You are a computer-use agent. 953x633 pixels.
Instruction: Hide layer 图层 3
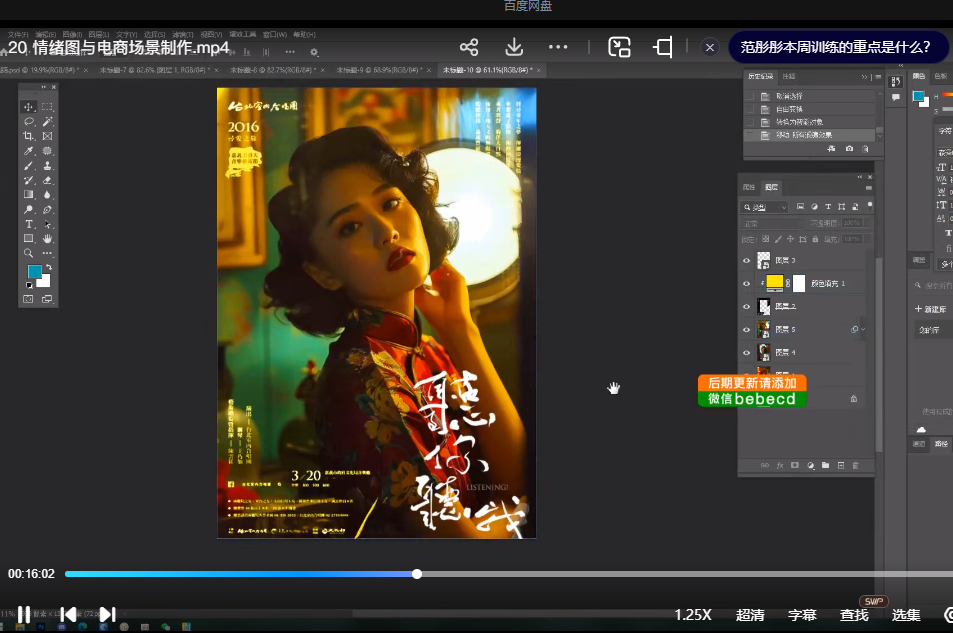[x=746, y=260]
